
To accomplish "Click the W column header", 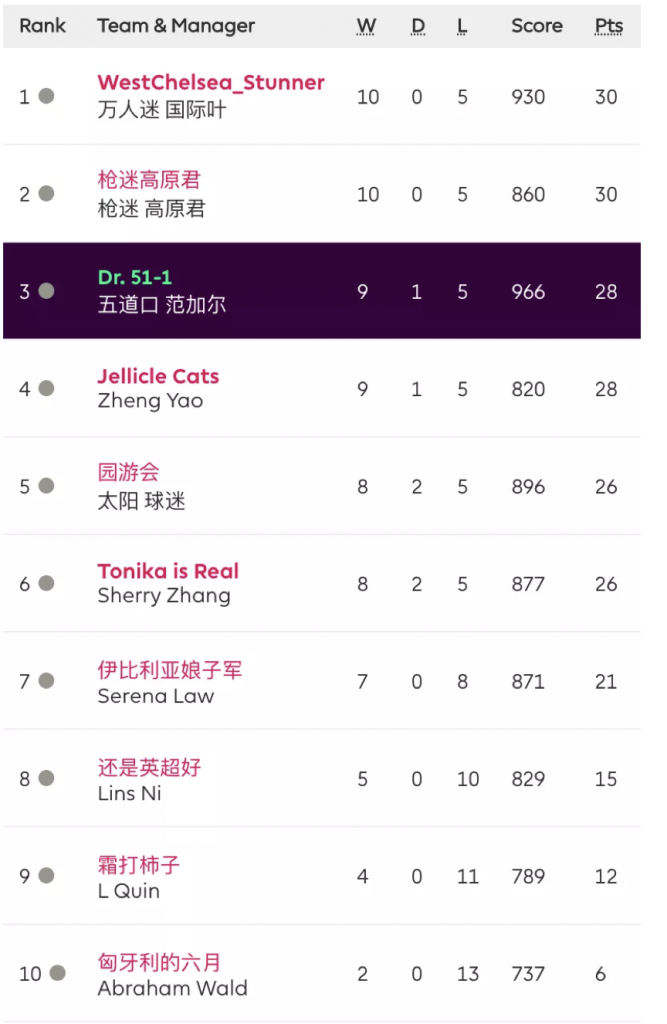I will (x=367, y=26).
